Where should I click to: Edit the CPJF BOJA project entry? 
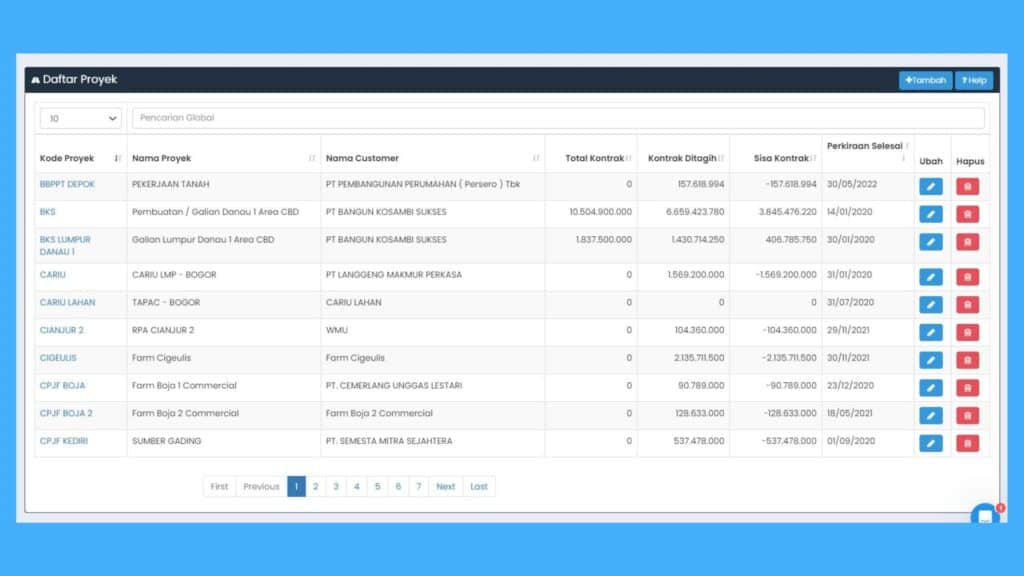click(930, 387)
